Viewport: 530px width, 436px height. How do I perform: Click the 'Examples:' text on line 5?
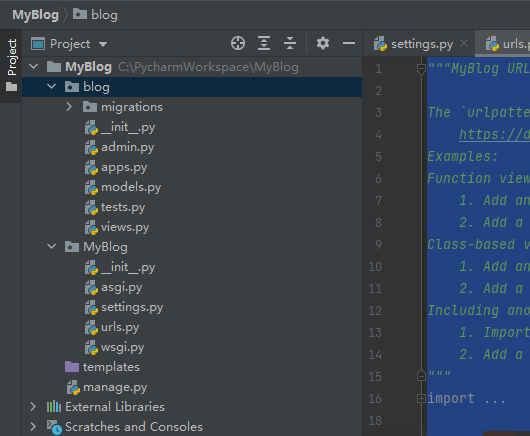(x=462, y=156)
